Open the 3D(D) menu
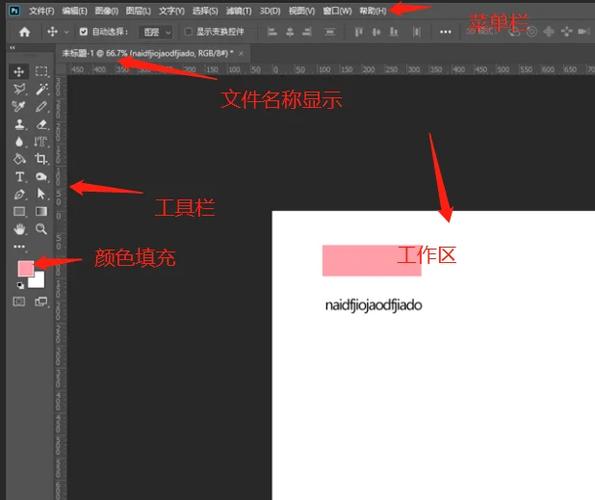The height and width of the screenshot is (500, 595). click(270, 11)
